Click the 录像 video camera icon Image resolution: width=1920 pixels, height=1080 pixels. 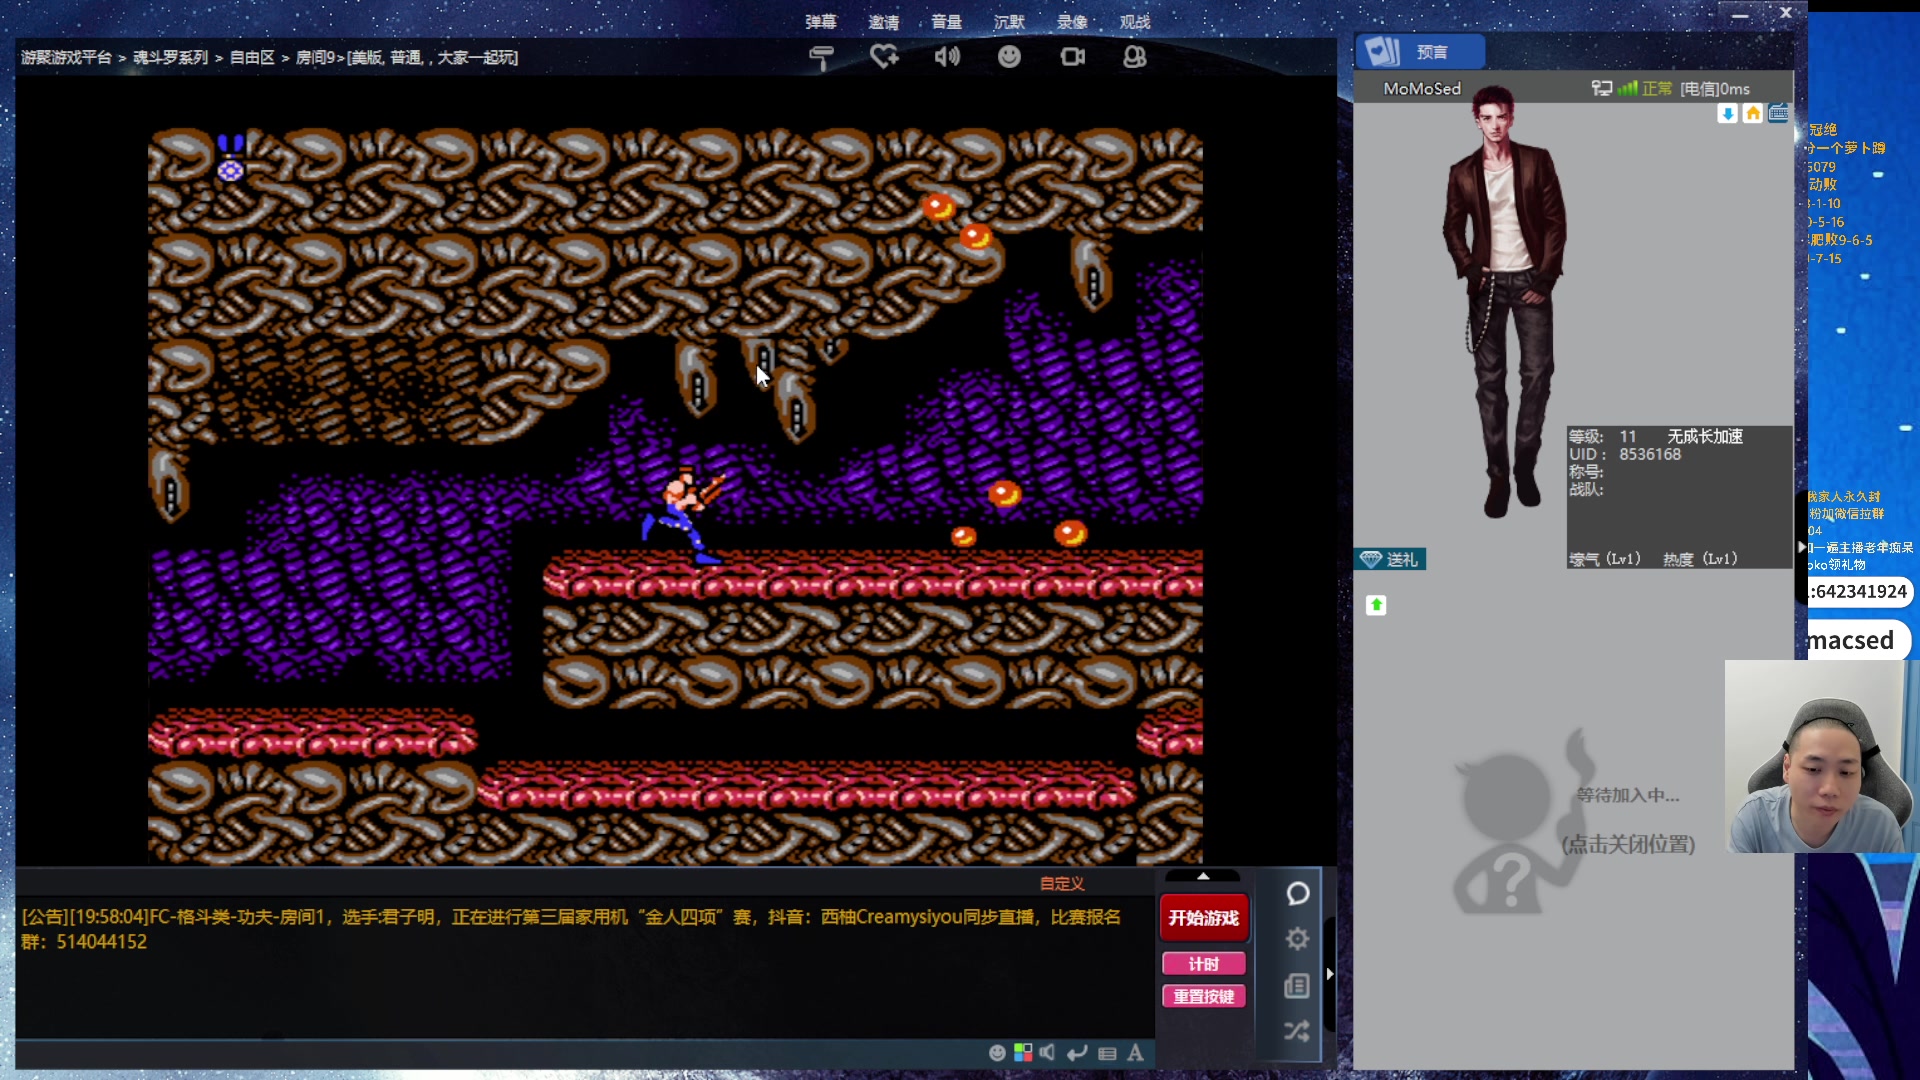(x=1072, y=57)
